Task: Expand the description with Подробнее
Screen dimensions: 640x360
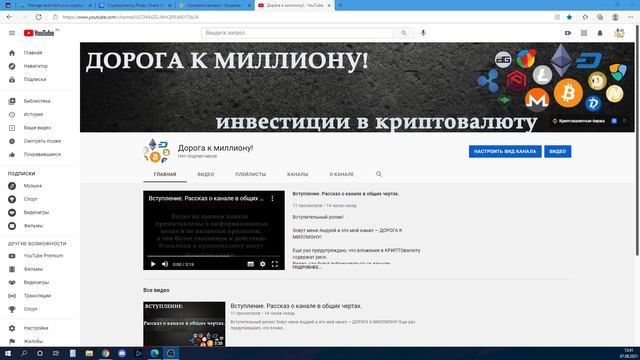Action: (x=307, y=267)
